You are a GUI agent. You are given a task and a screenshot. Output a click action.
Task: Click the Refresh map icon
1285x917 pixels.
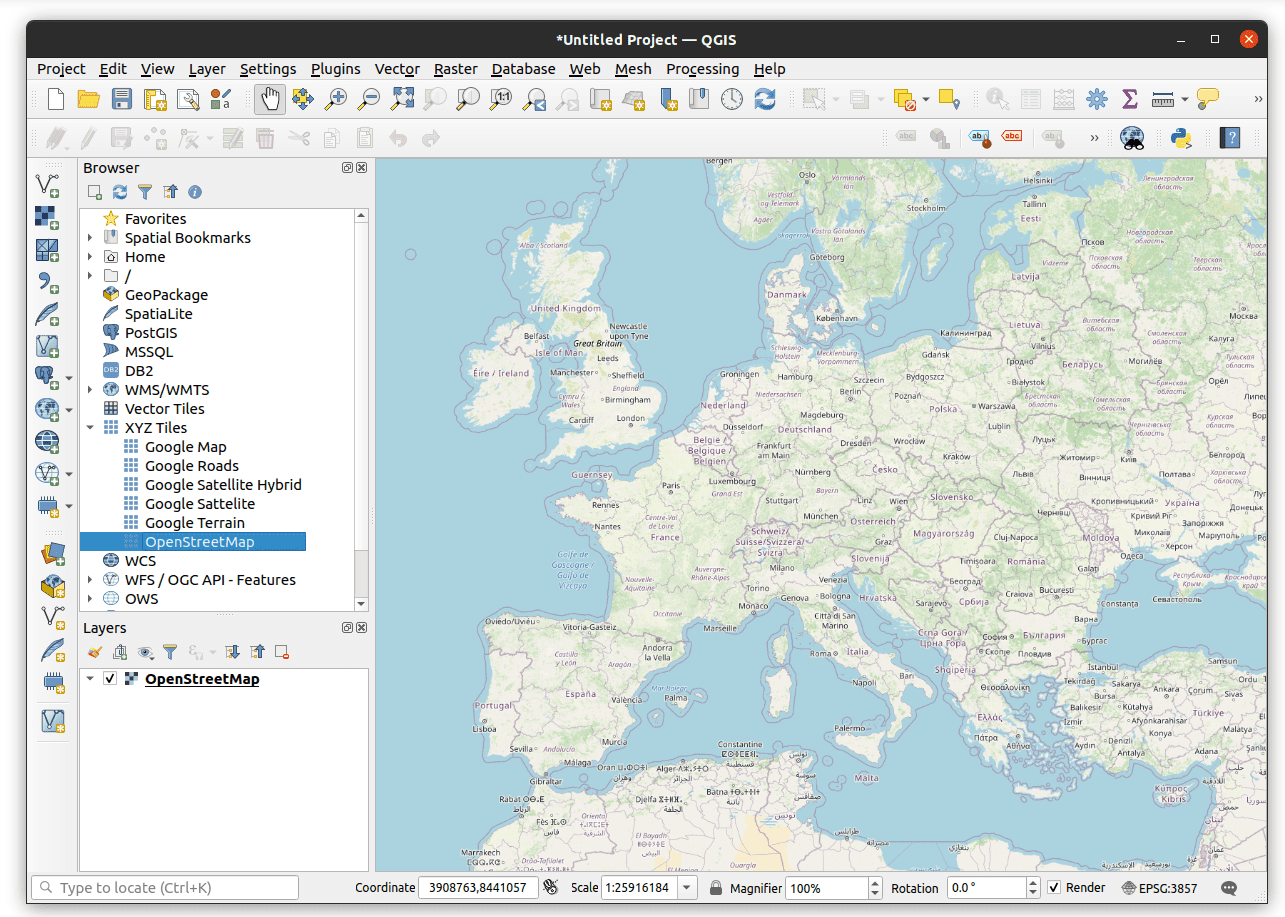(x=763, y=99)
